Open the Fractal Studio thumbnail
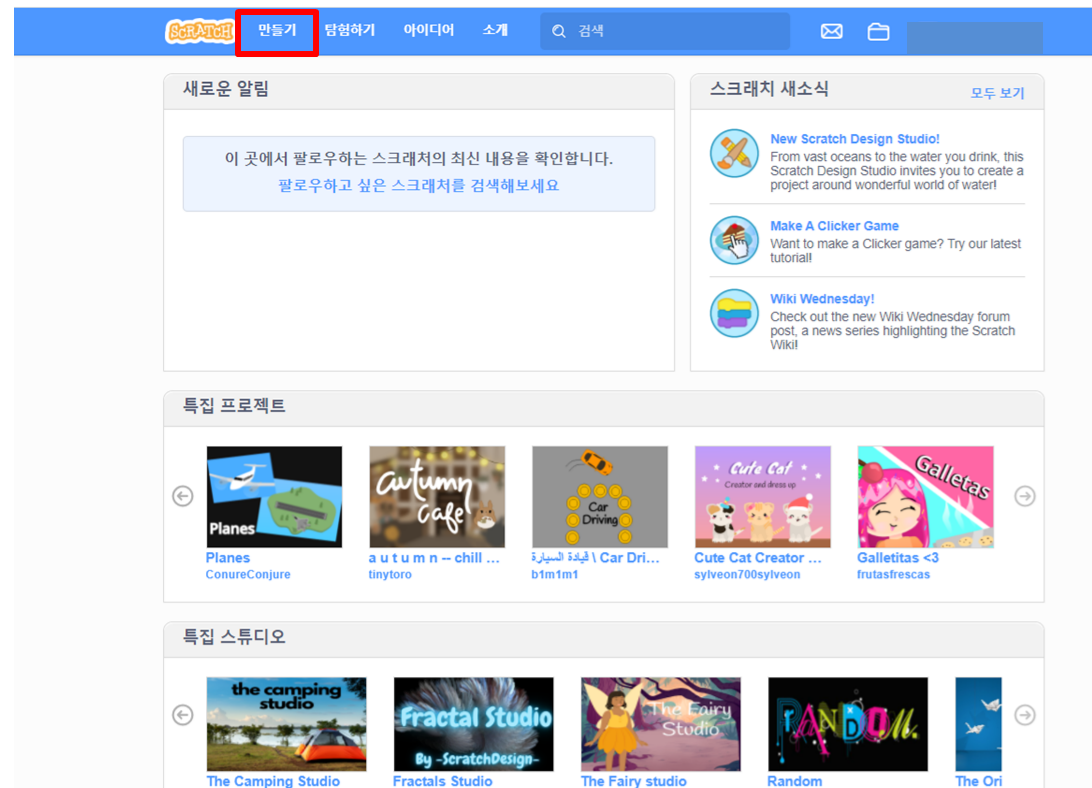Image resolution: width=1092 pixels, height=788 pixels. [x=474, y=724]
